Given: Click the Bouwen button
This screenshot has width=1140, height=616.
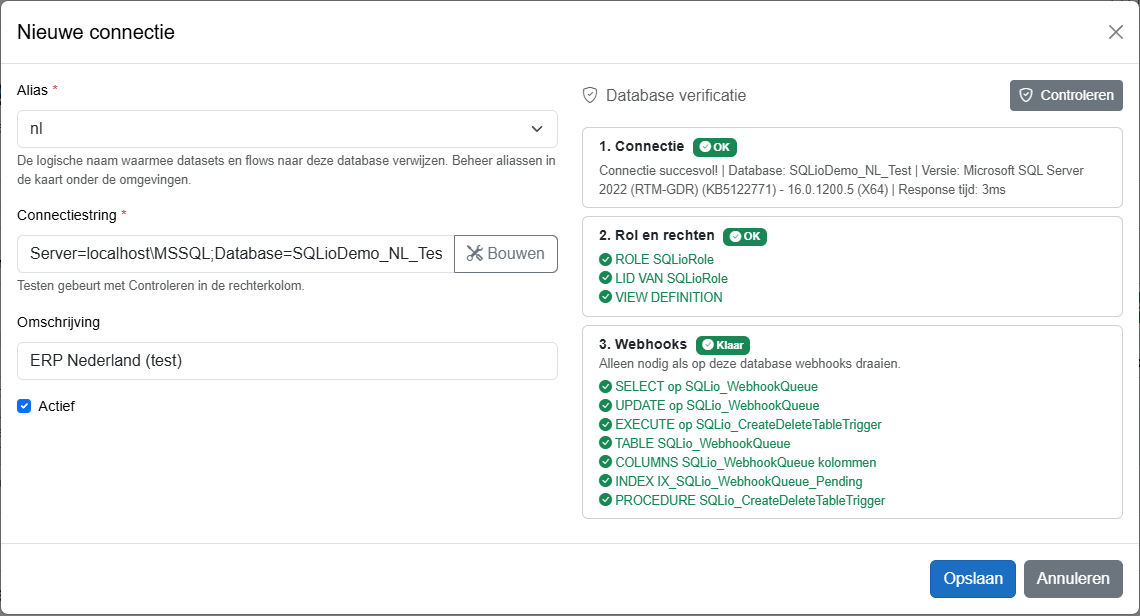Looking at the screenshot, I should (x=506, y=254).
